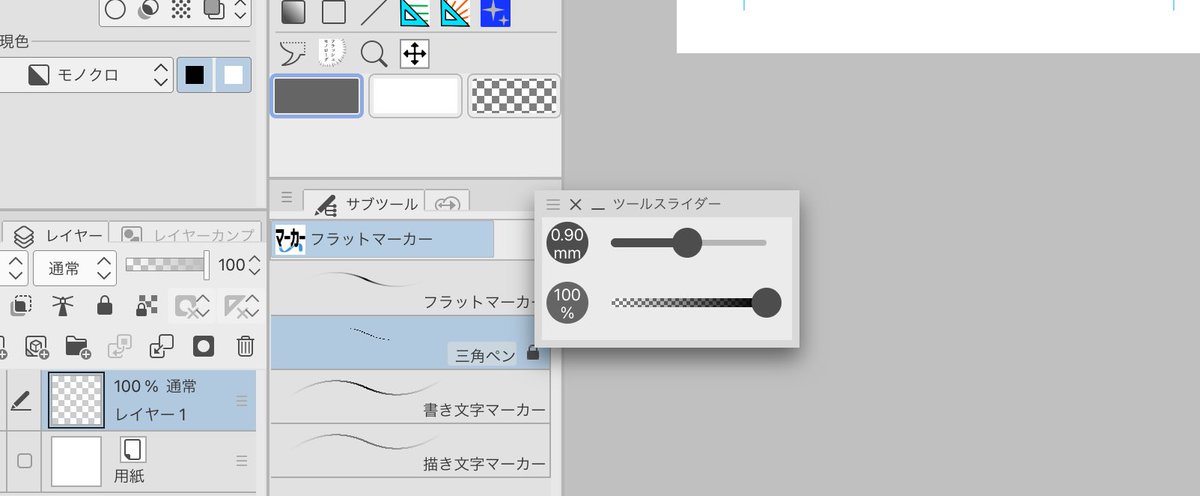The height and width of the screenshot is (496, 1200).
Task: Create new layer folder icon
Action: (x=77, y=346)
